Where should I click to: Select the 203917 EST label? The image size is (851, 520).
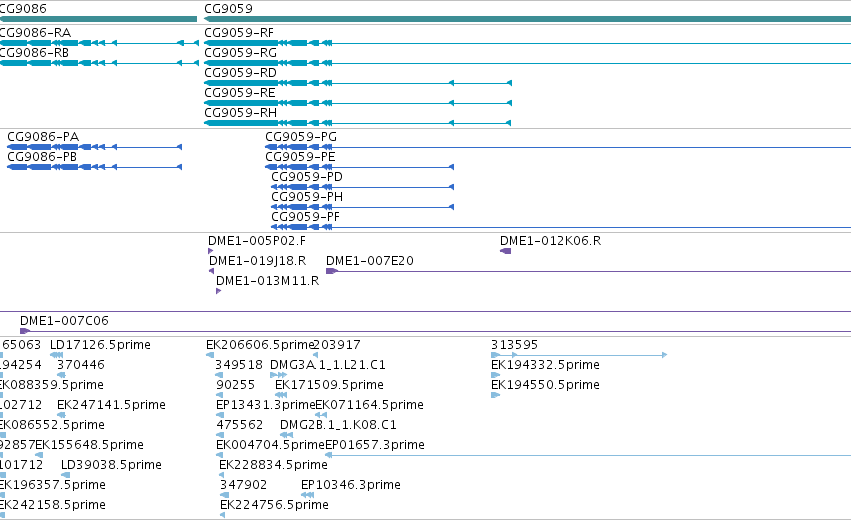click(x=336, y=345)
